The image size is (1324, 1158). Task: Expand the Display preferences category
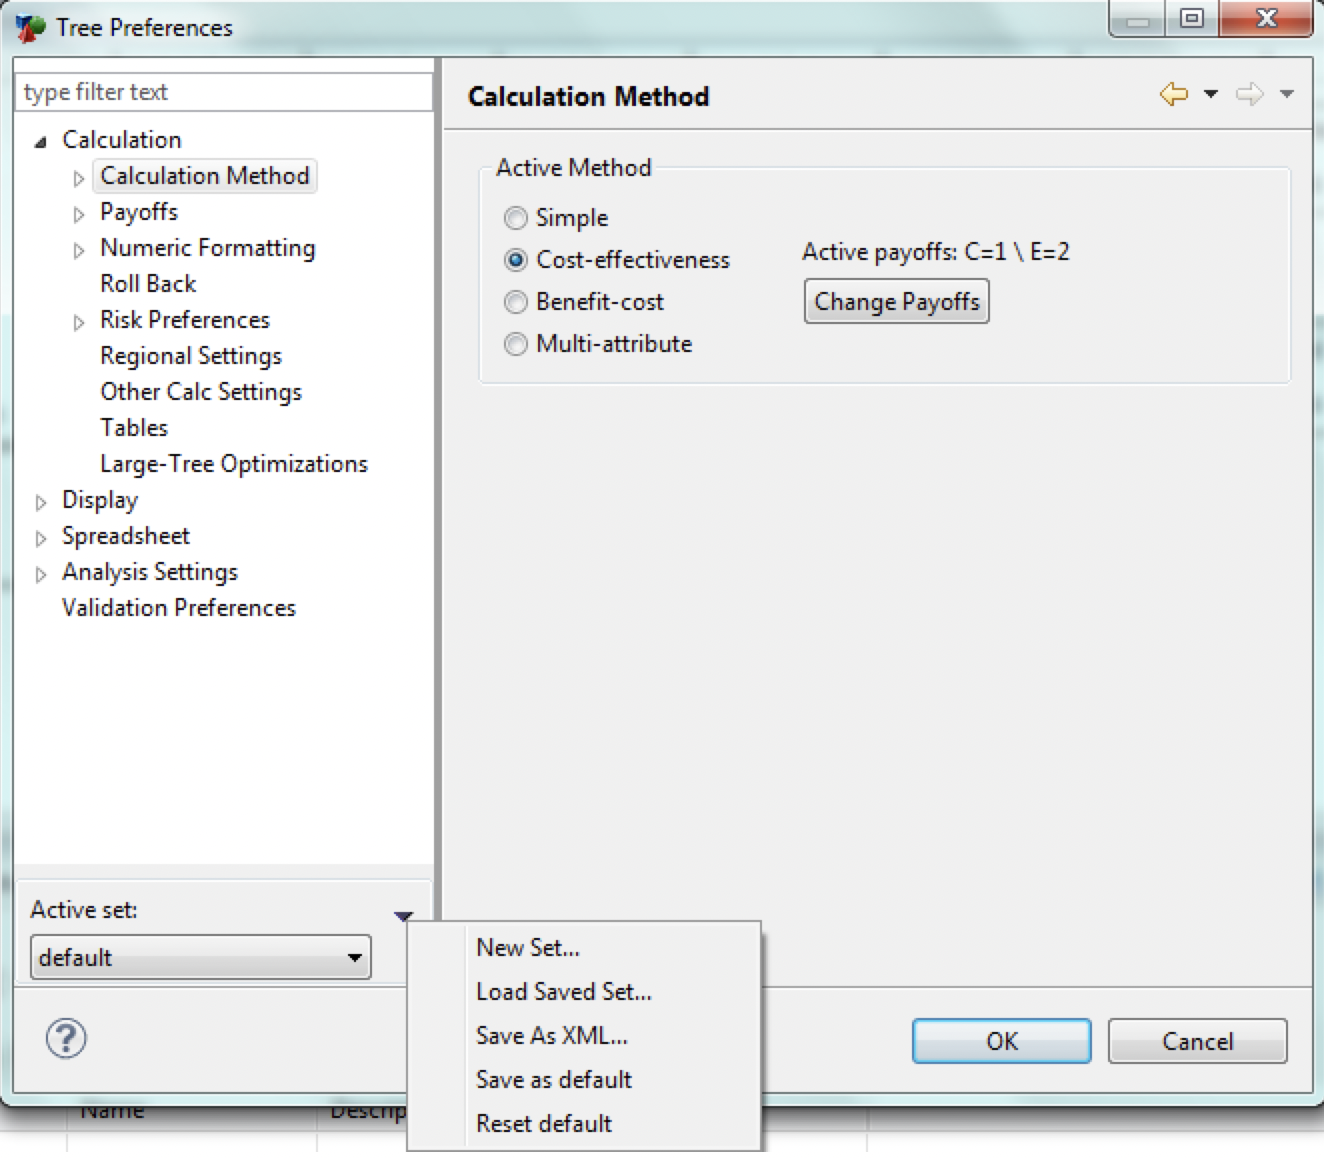[x=41, y=502]
